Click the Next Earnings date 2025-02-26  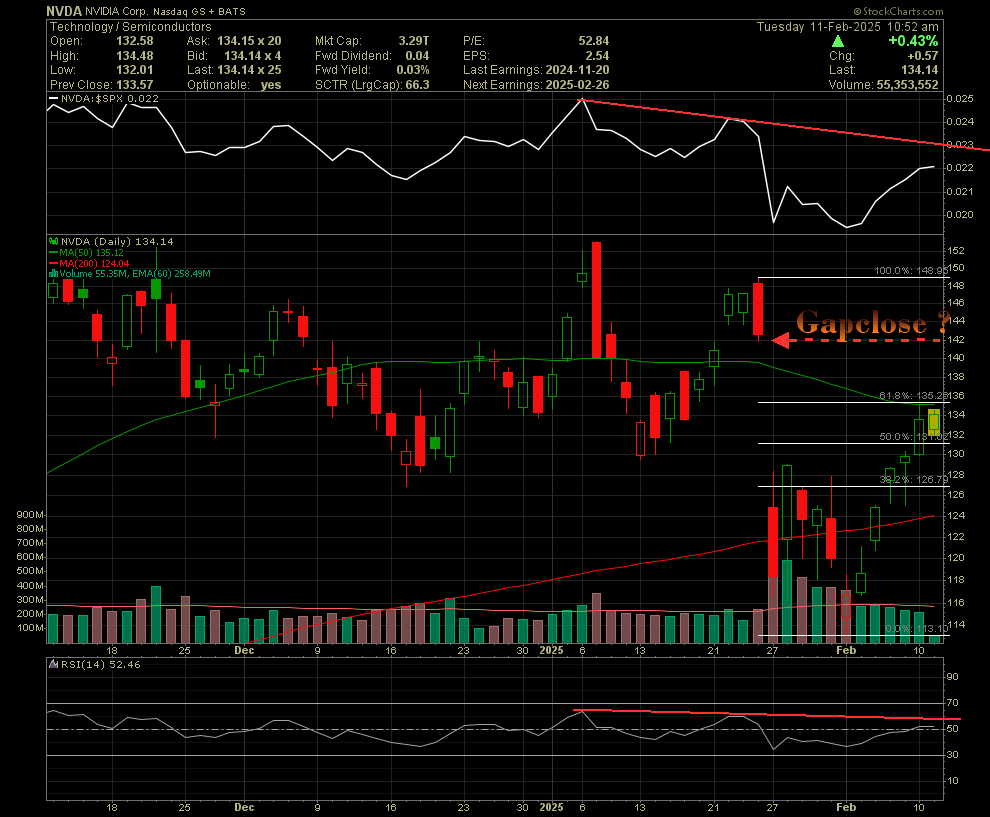[578, 85]
